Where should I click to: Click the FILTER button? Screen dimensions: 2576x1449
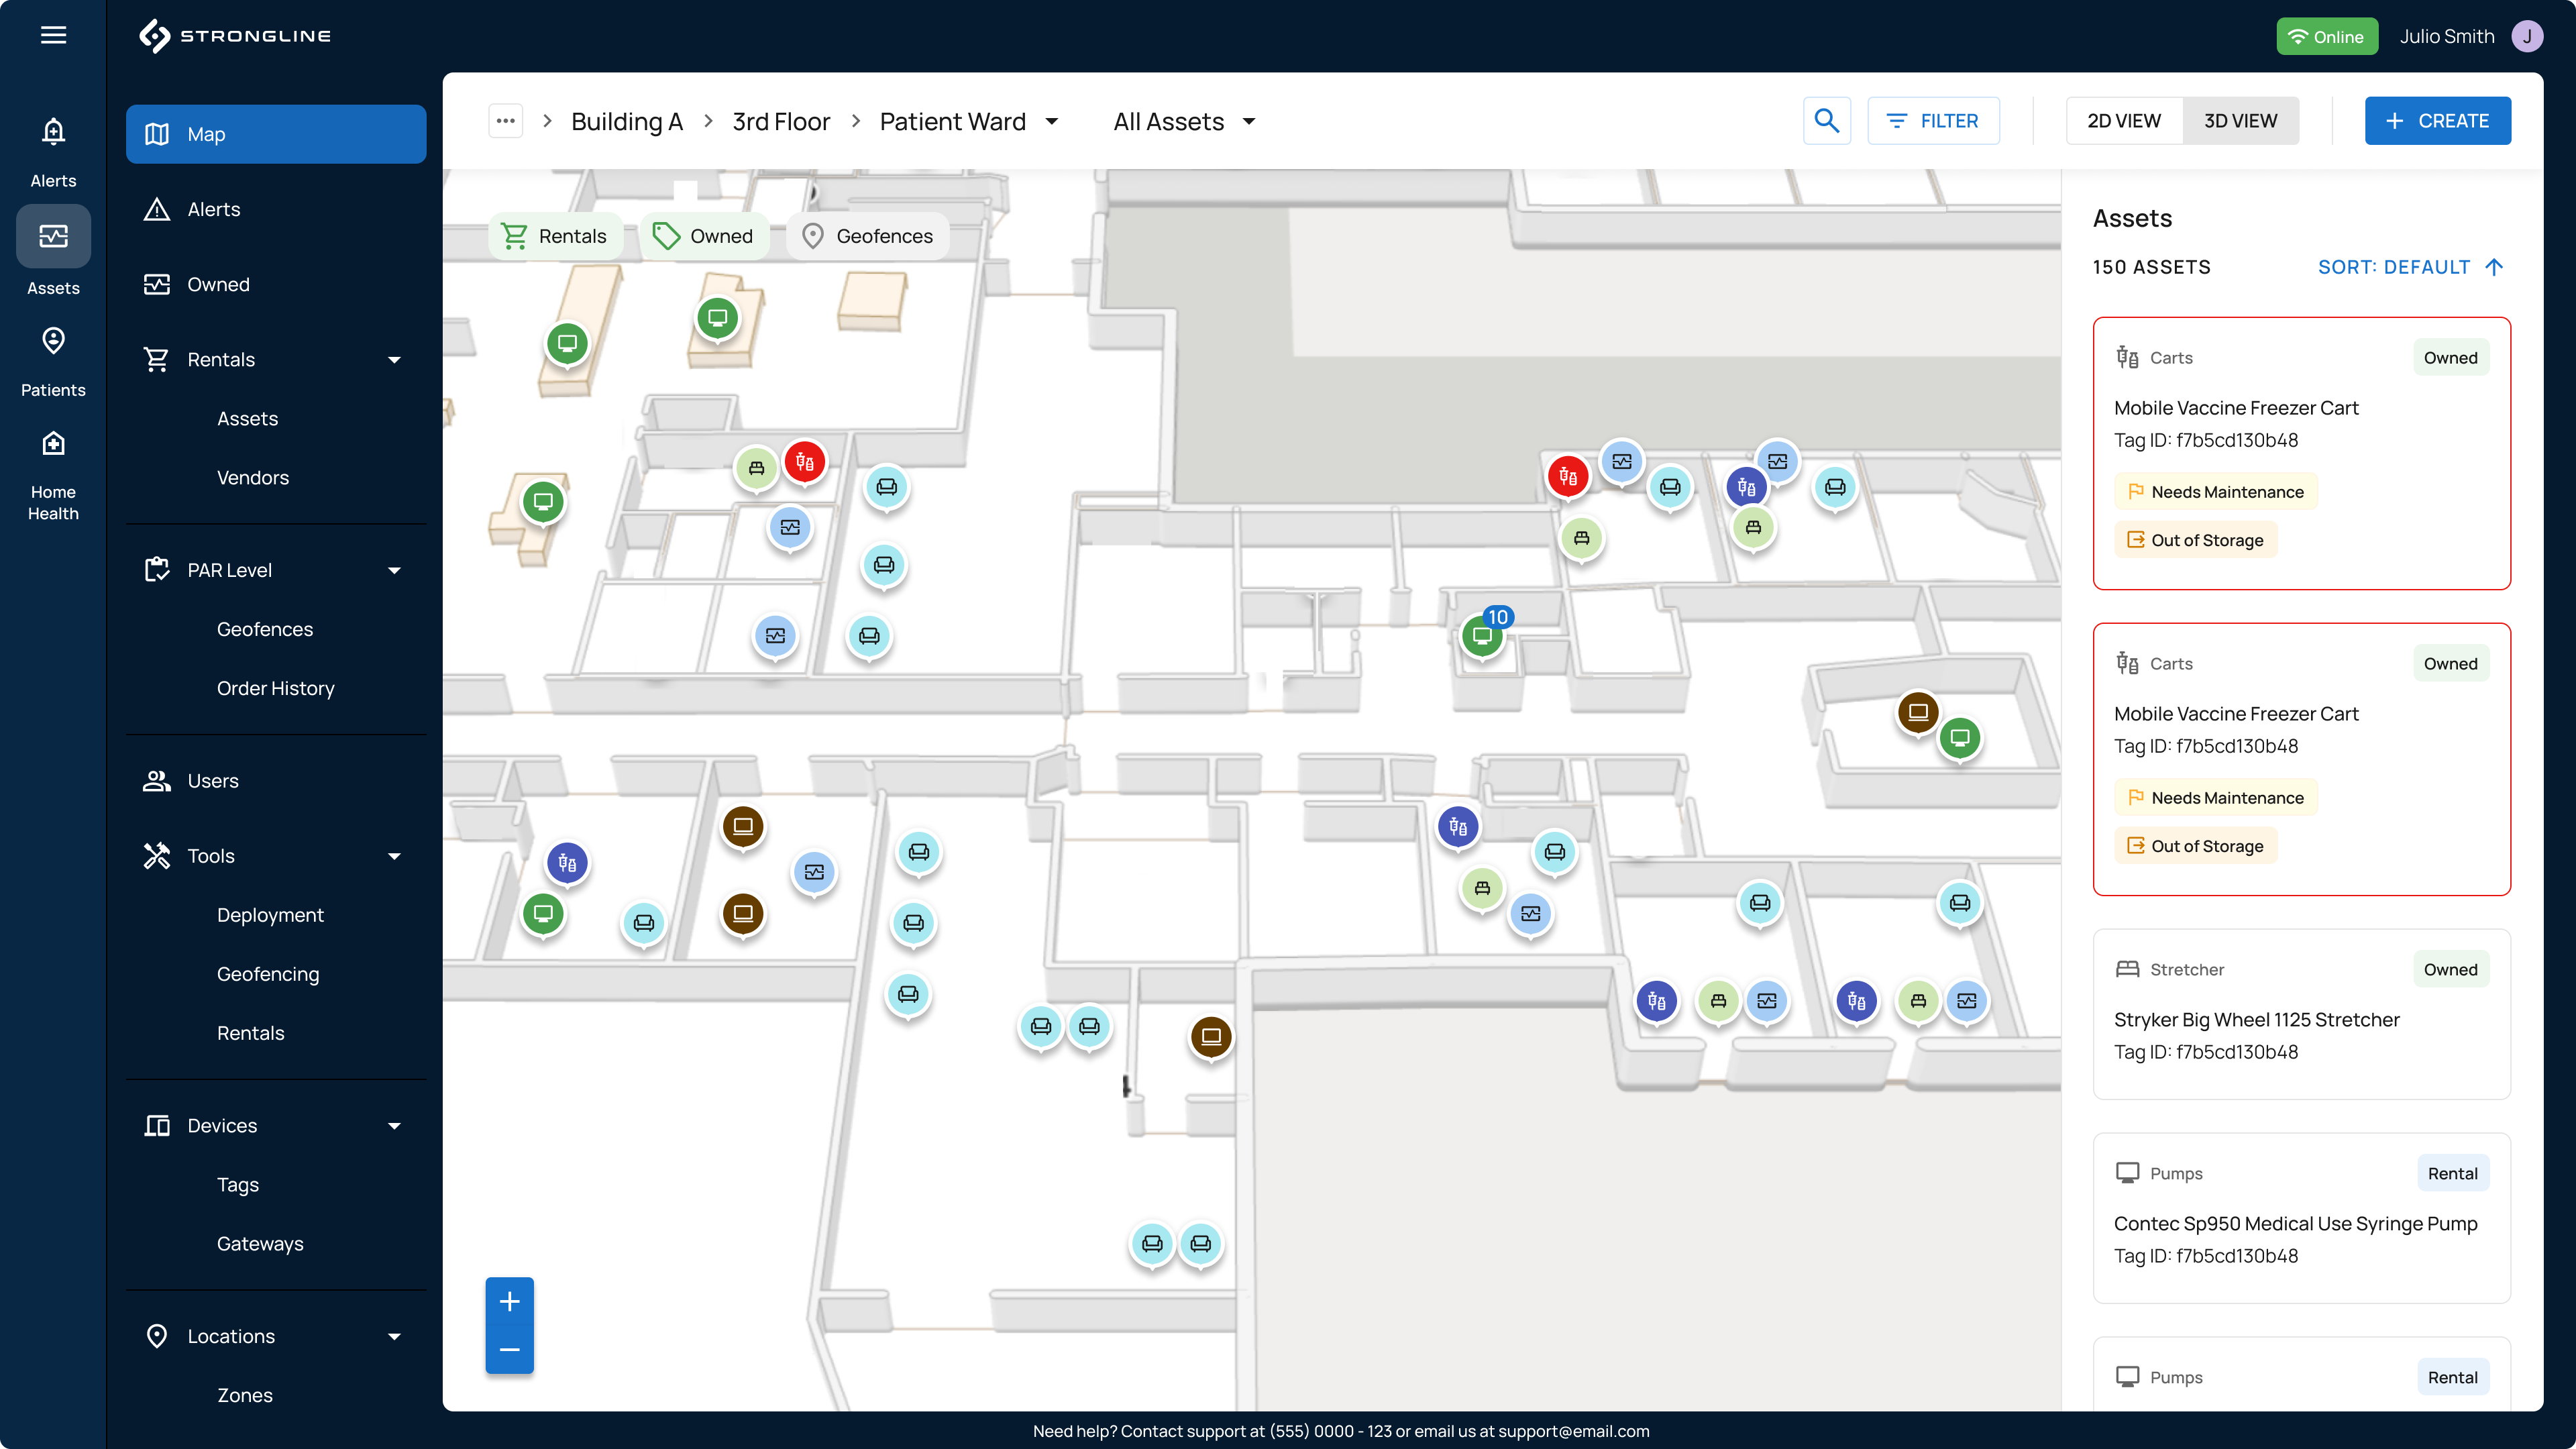1933,121
